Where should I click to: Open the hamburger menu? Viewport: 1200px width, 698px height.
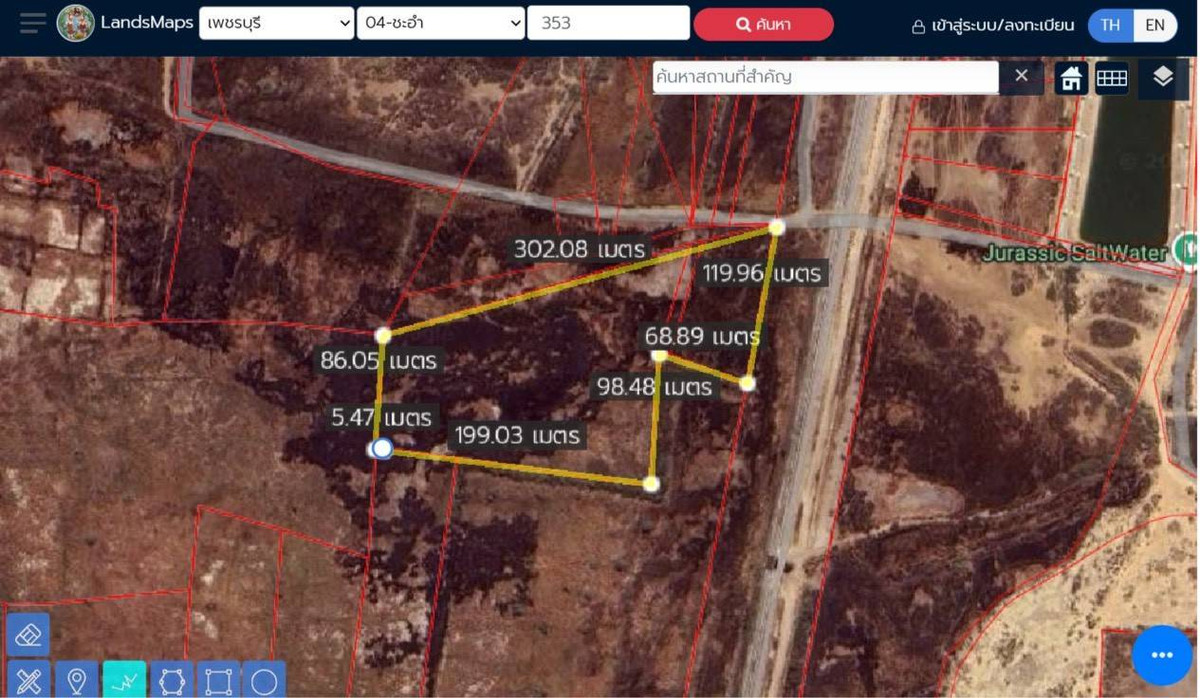click(x=32, y=23)
